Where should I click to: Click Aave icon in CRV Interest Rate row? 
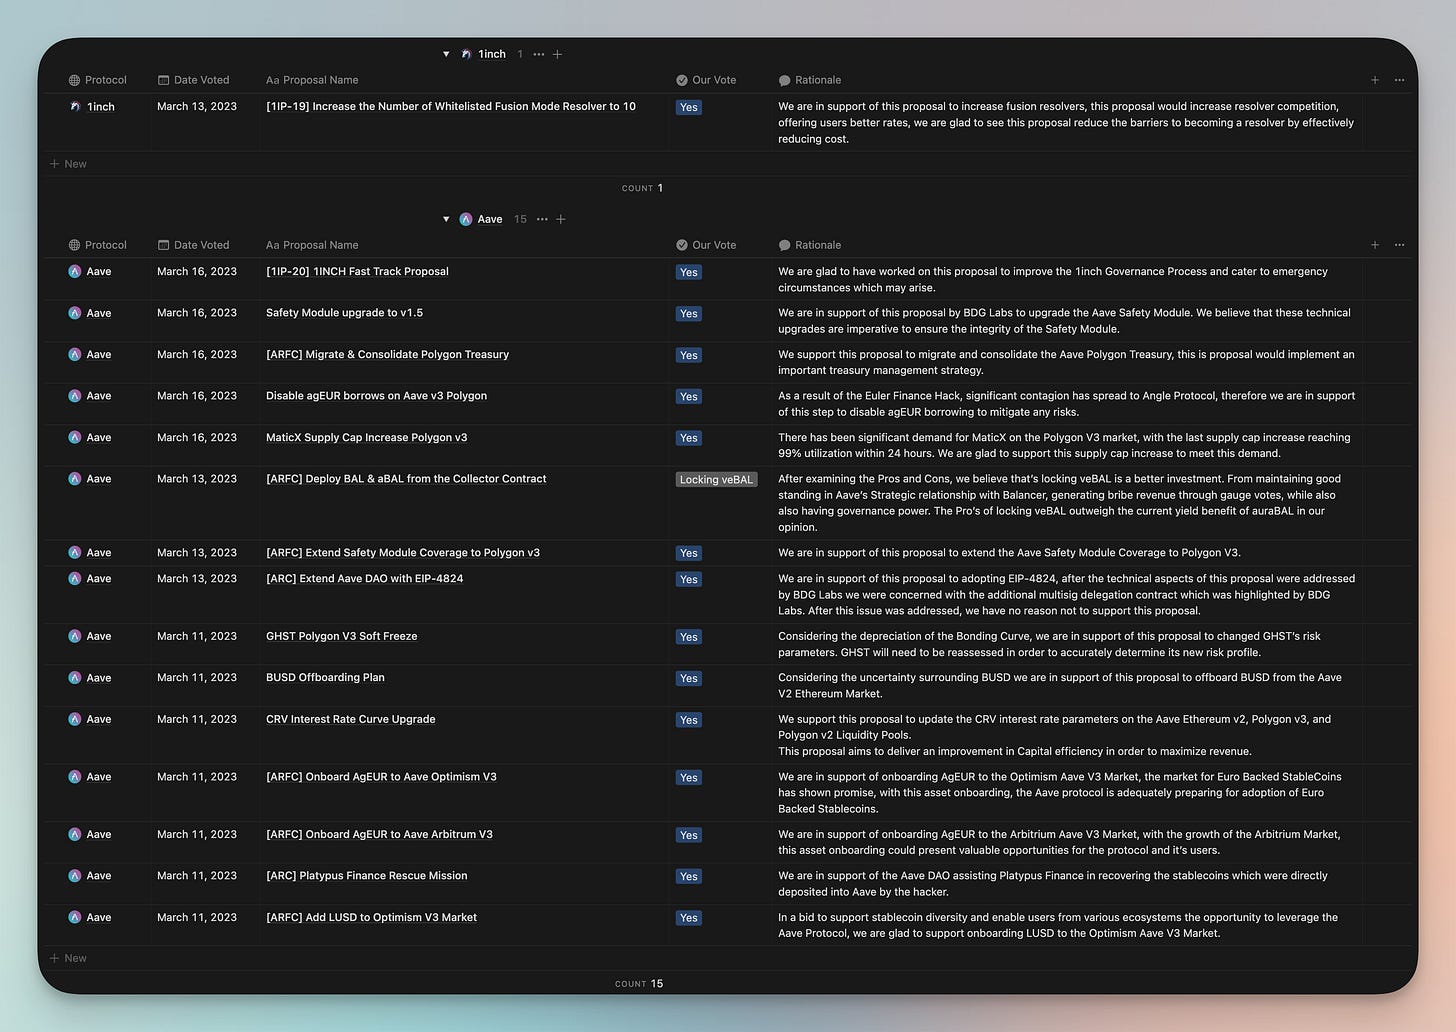(75, 719)
